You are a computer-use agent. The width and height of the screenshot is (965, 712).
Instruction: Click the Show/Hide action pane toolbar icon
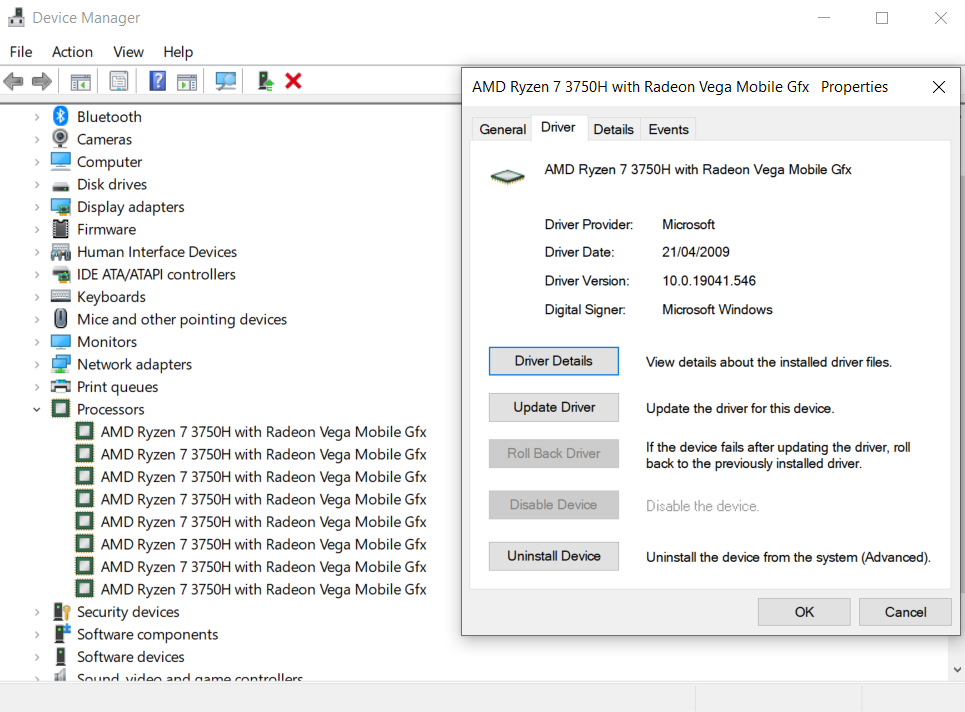[x=186, y=81]
